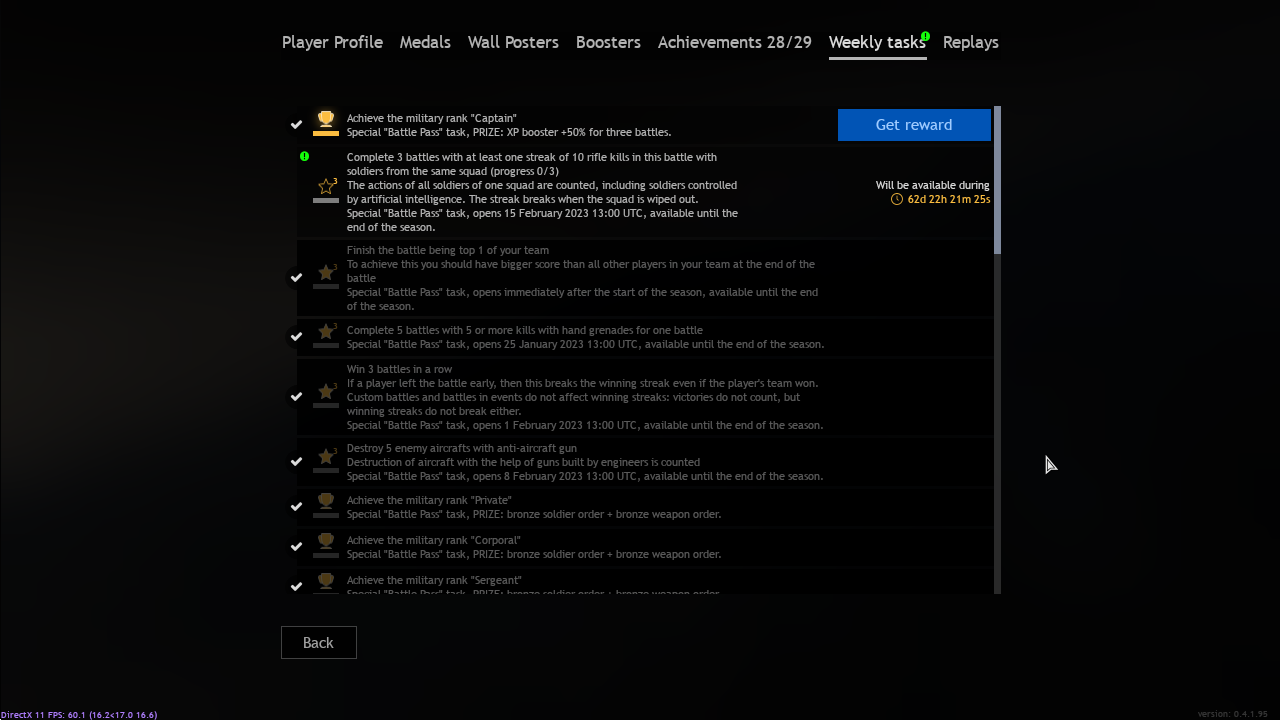Click the clock icon beside the countdown timer

pyautogui.click(x=897, y=200)
